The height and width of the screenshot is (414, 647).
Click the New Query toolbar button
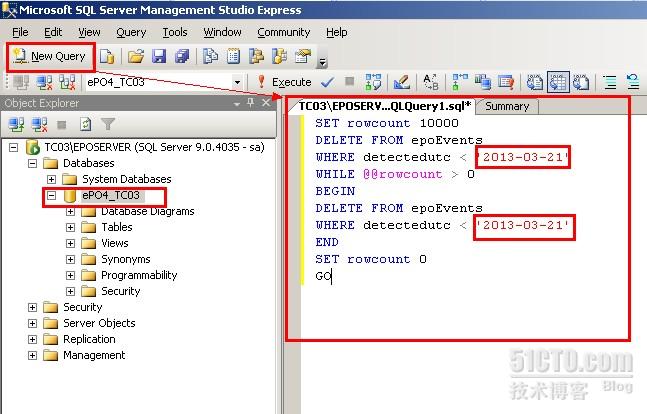click(x=50, y=56)
